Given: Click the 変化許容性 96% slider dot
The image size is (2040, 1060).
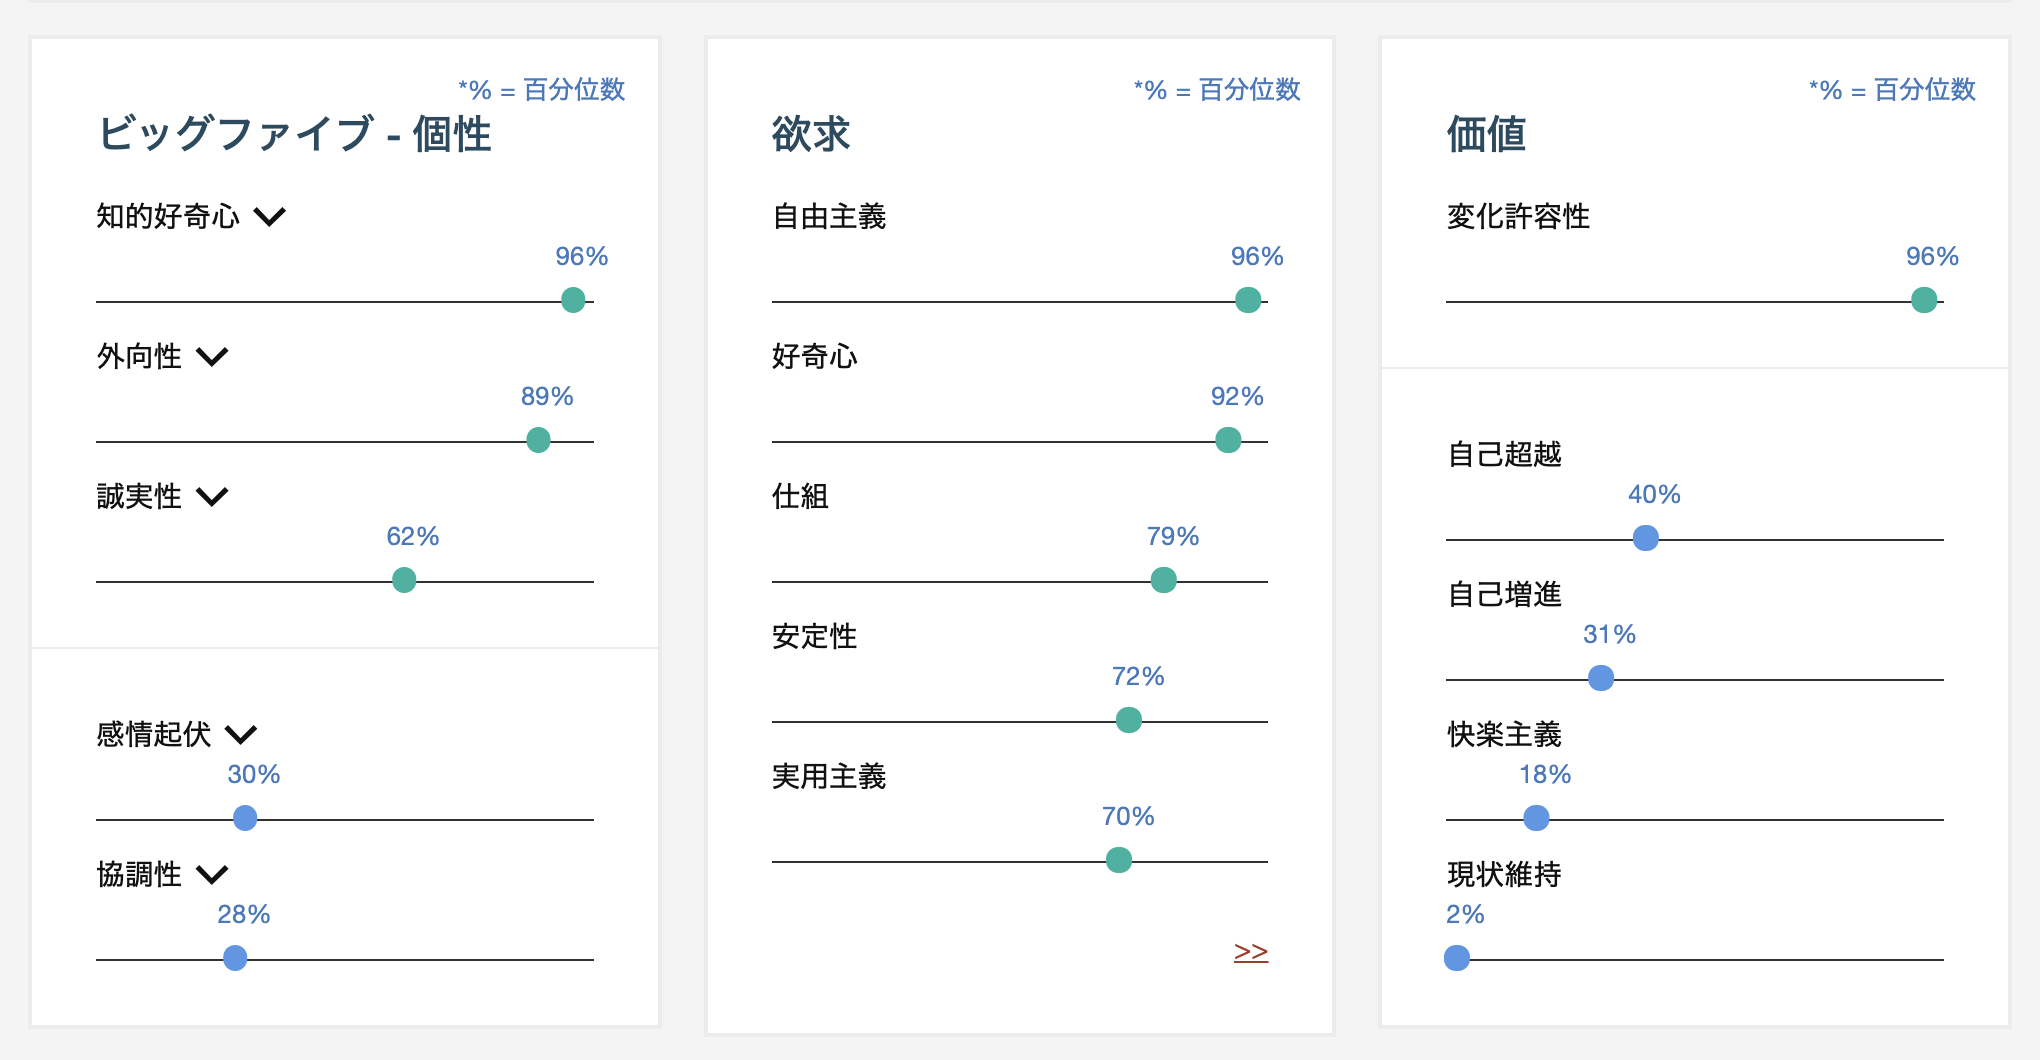Looking at the screenshot, I should (1924, 300).
